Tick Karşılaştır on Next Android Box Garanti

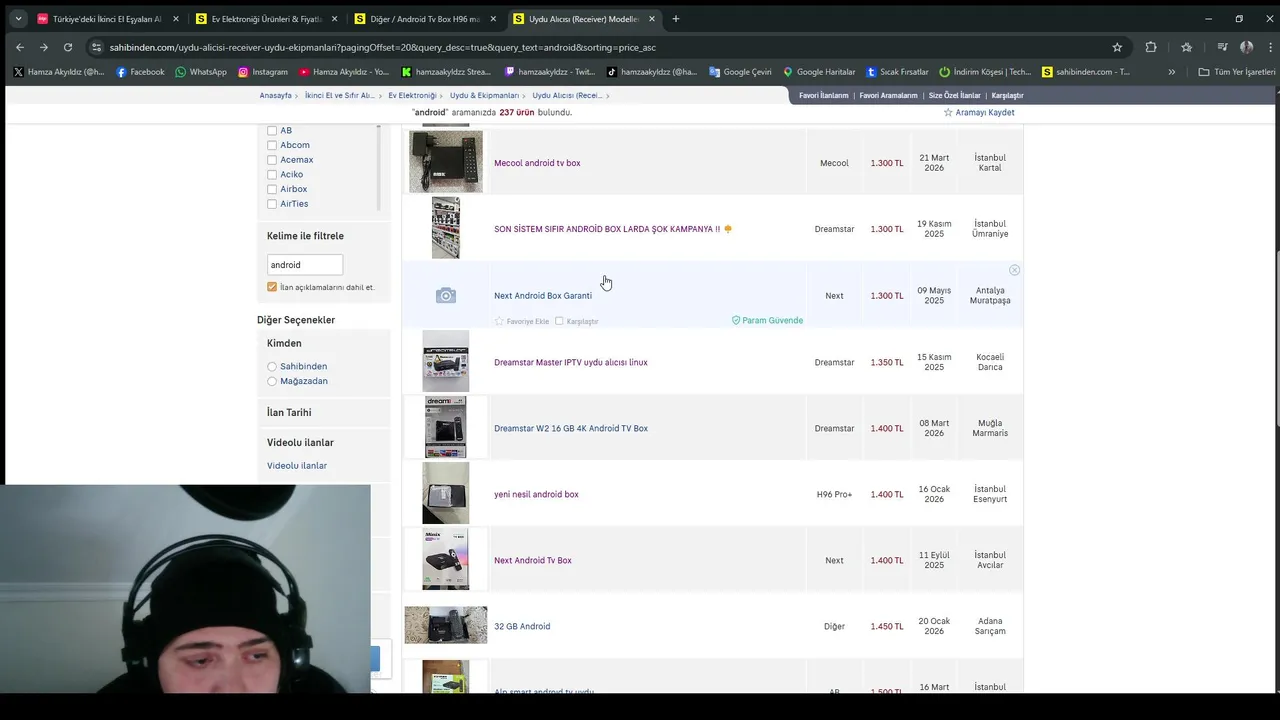click(559, 321)
